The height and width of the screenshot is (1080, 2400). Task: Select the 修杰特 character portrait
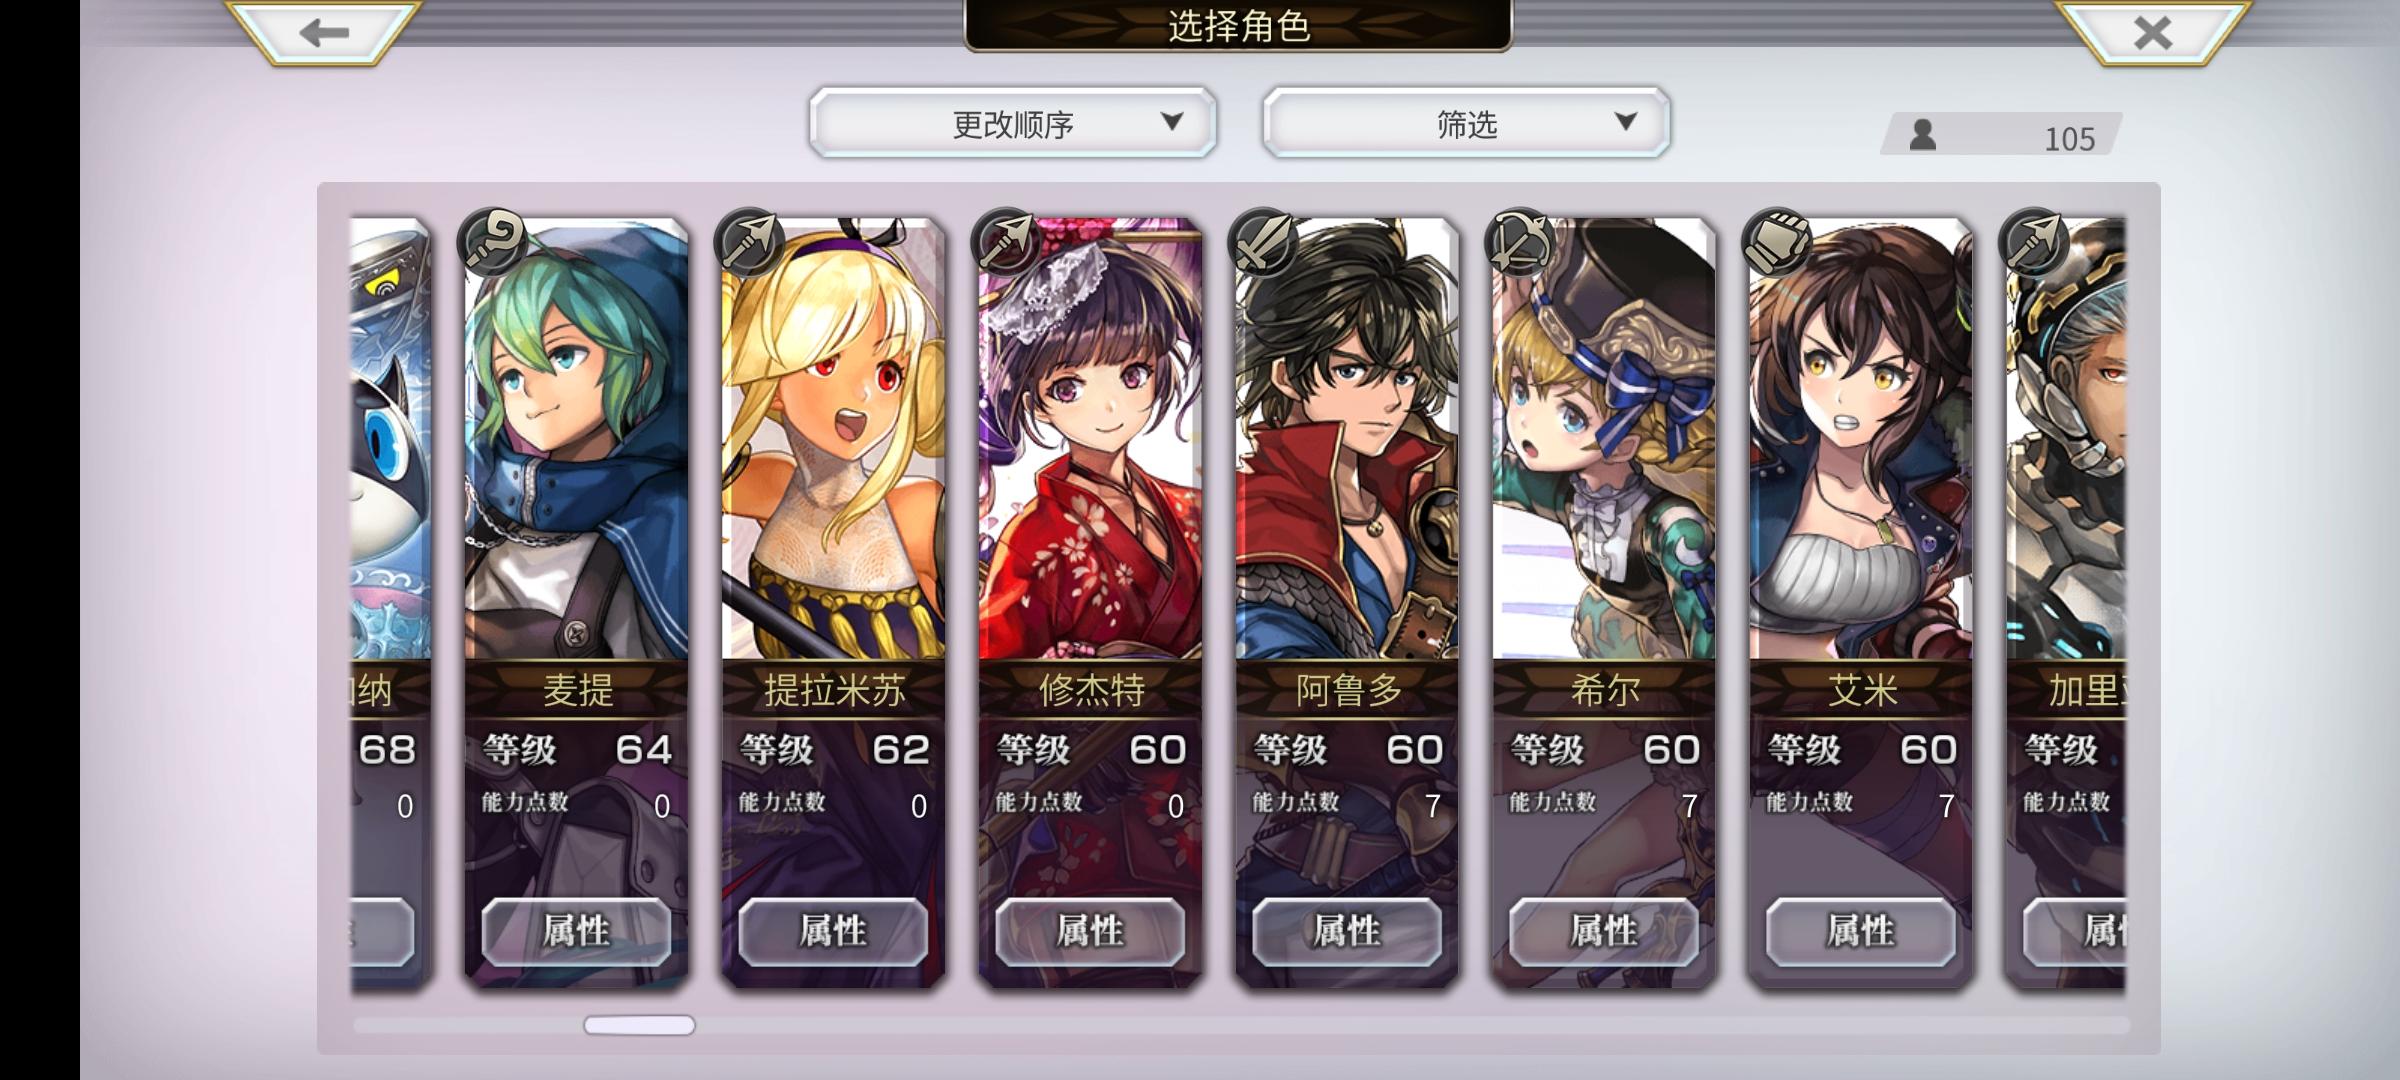pyautogui.click(x=1090, y=440)
